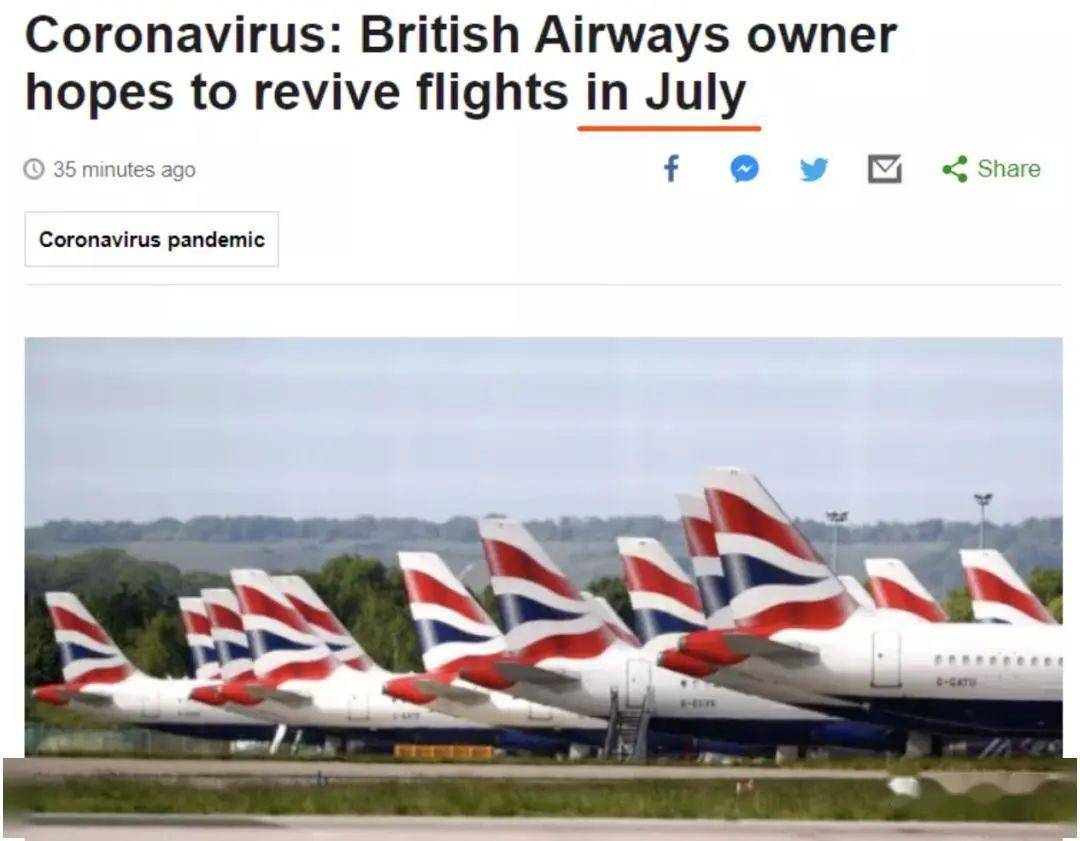
Task: Click the underlined 'in July' headline text
Action: [666, 92]
